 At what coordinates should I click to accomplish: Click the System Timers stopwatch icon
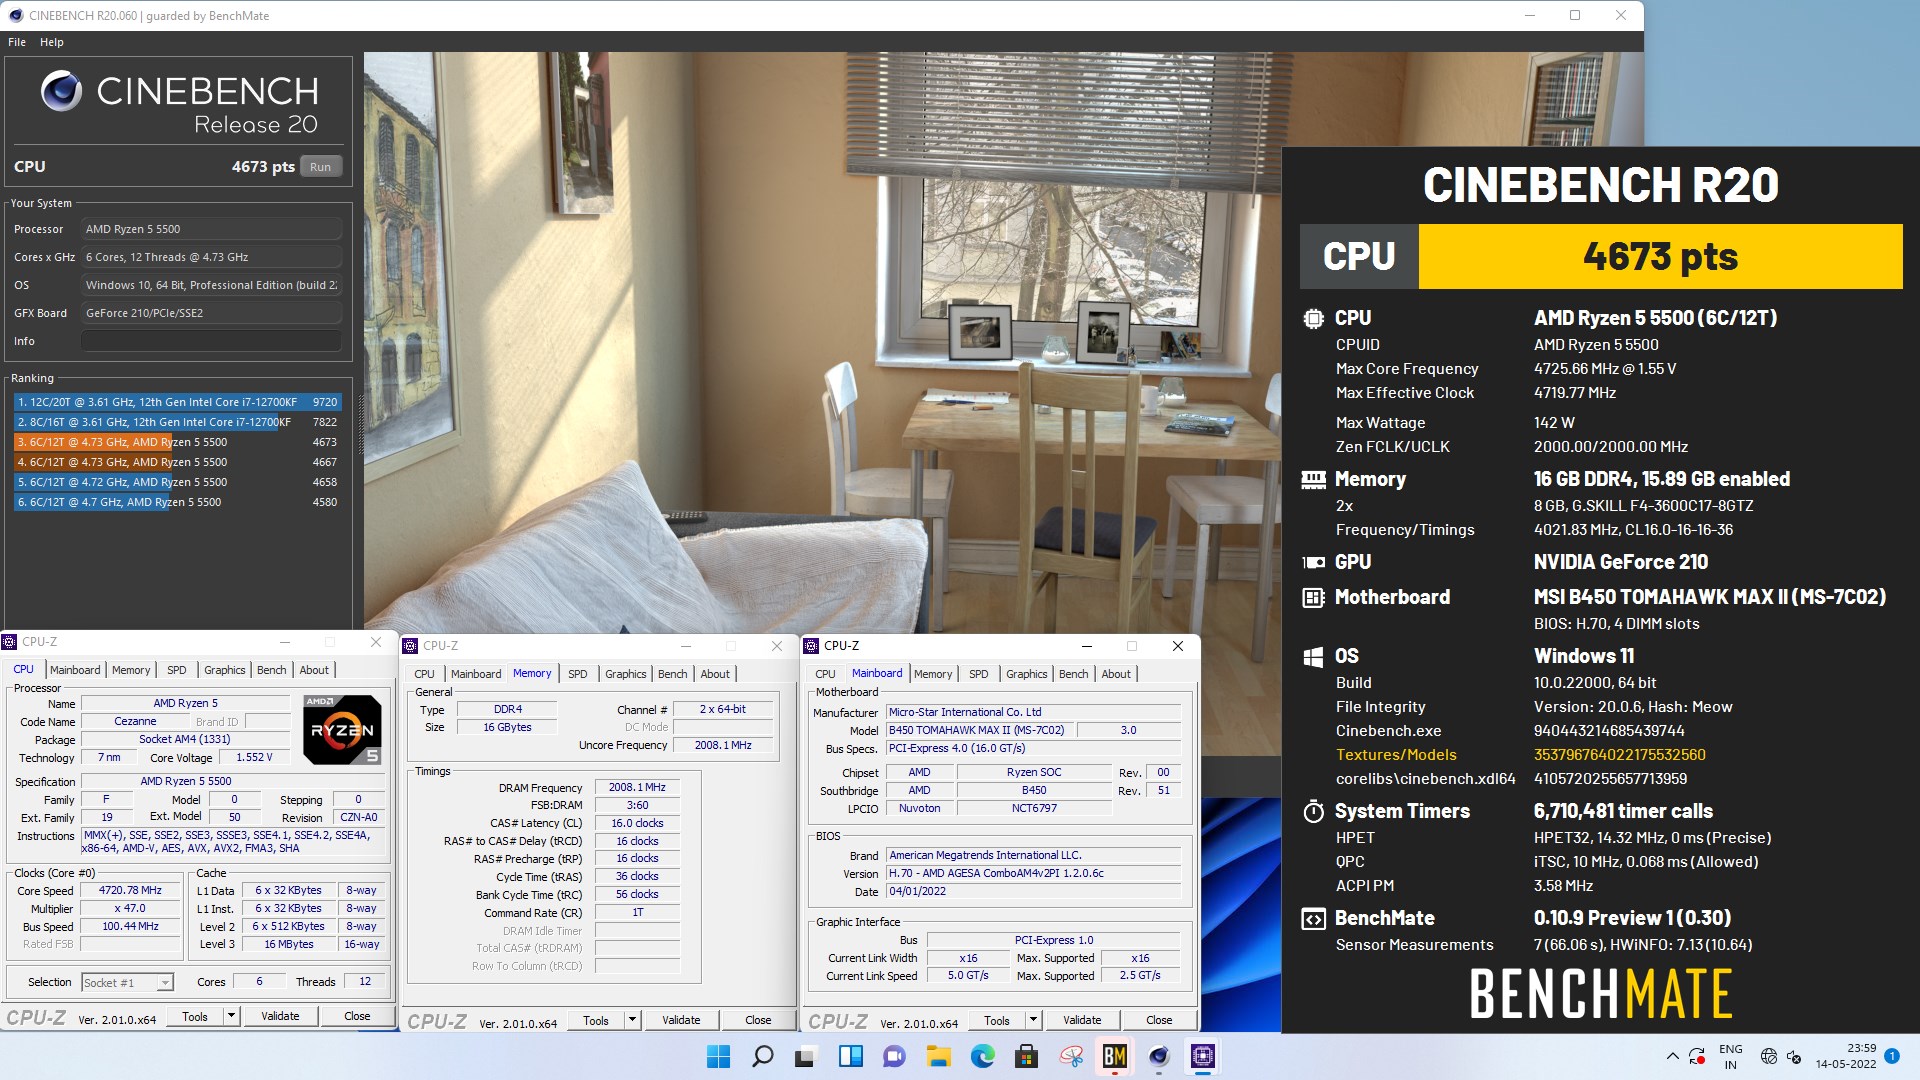[x=1313, y=811]
